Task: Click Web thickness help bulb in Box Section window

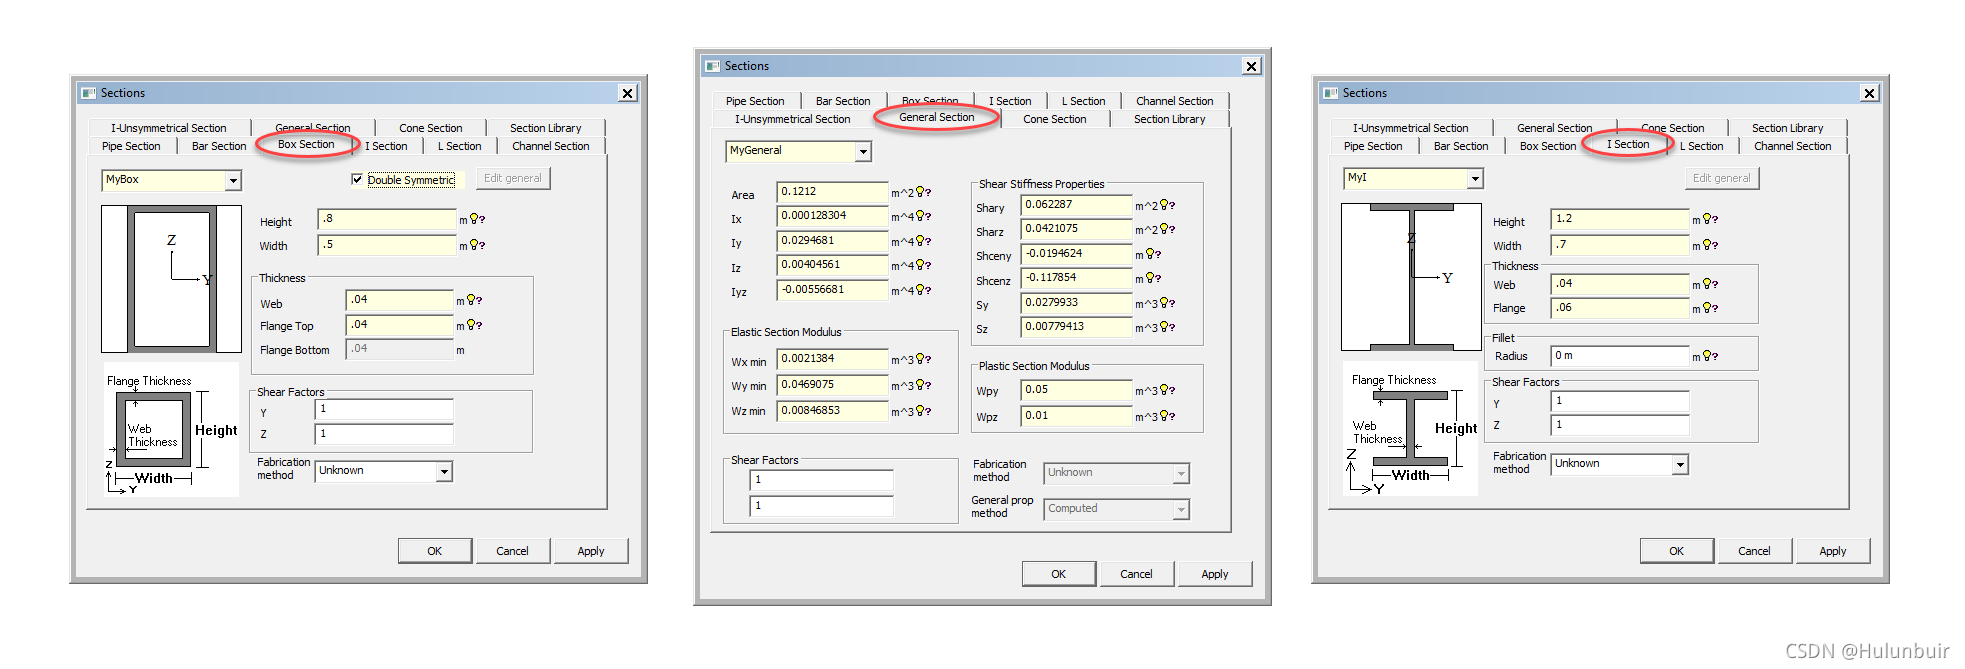Action: (x=476, y=300)
